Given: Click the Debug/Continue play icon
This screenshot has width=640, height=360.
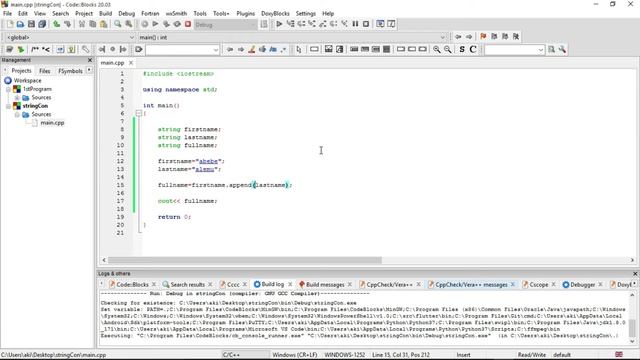Looking at the screenshot, I should coord(279,24).
